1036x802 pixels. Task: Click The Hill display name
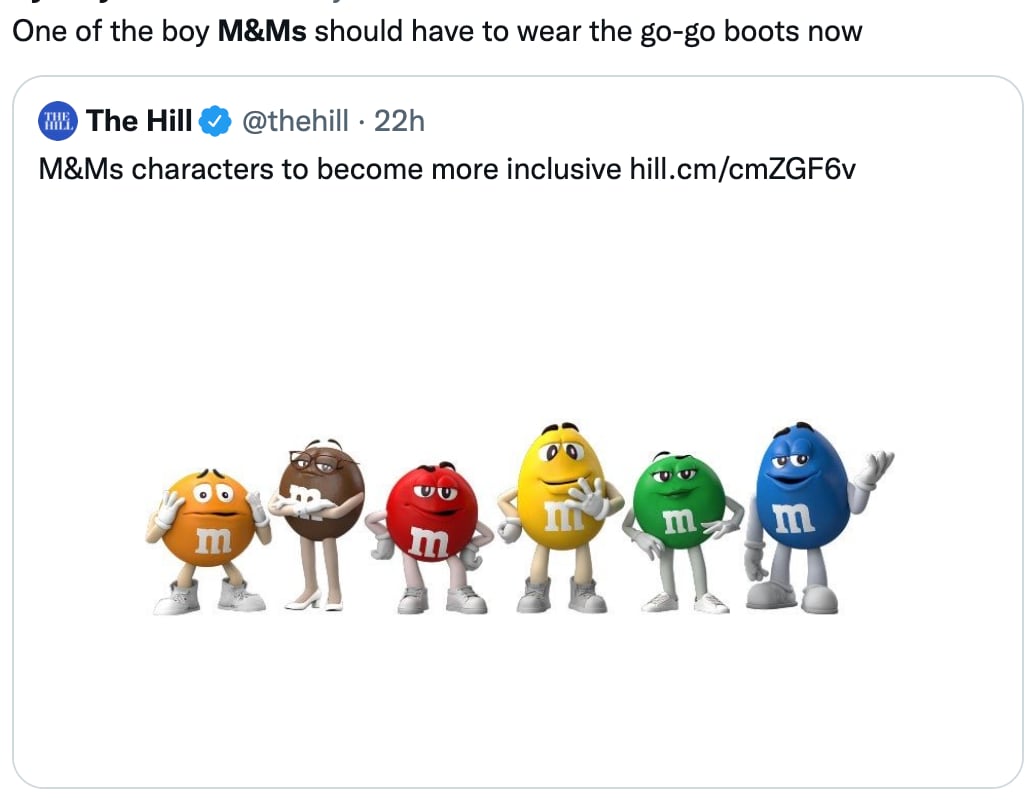click(x=140, y=121)
